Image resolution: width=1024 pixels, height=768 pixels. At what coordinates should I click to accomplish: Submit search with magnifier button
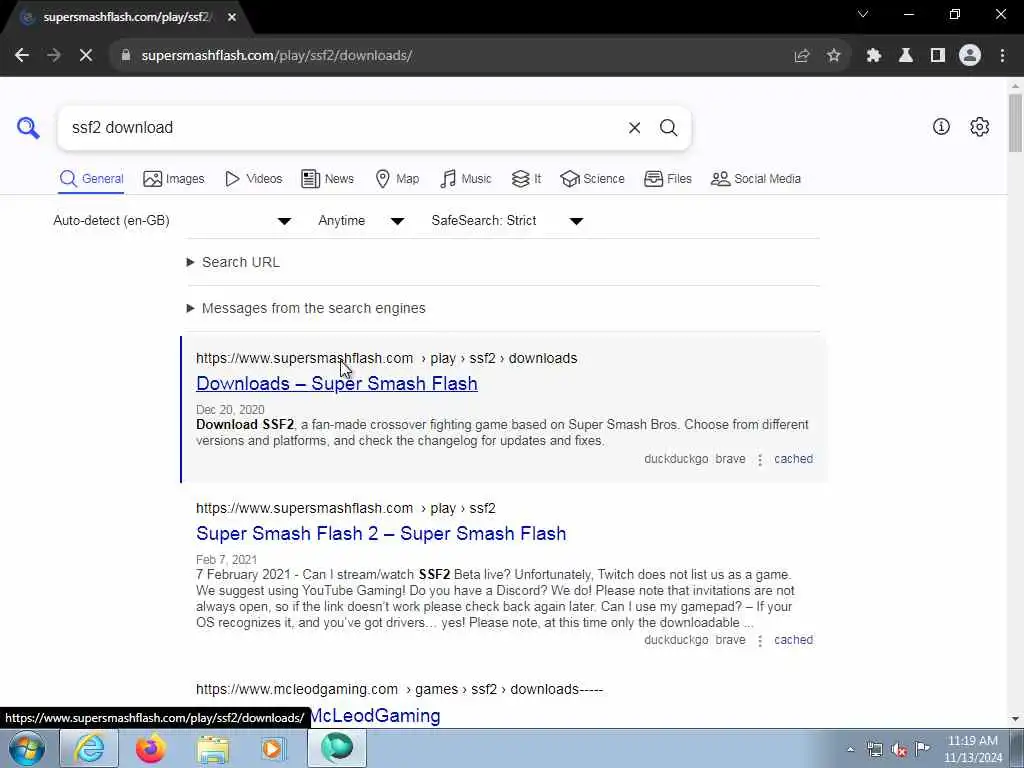(668, 128)
